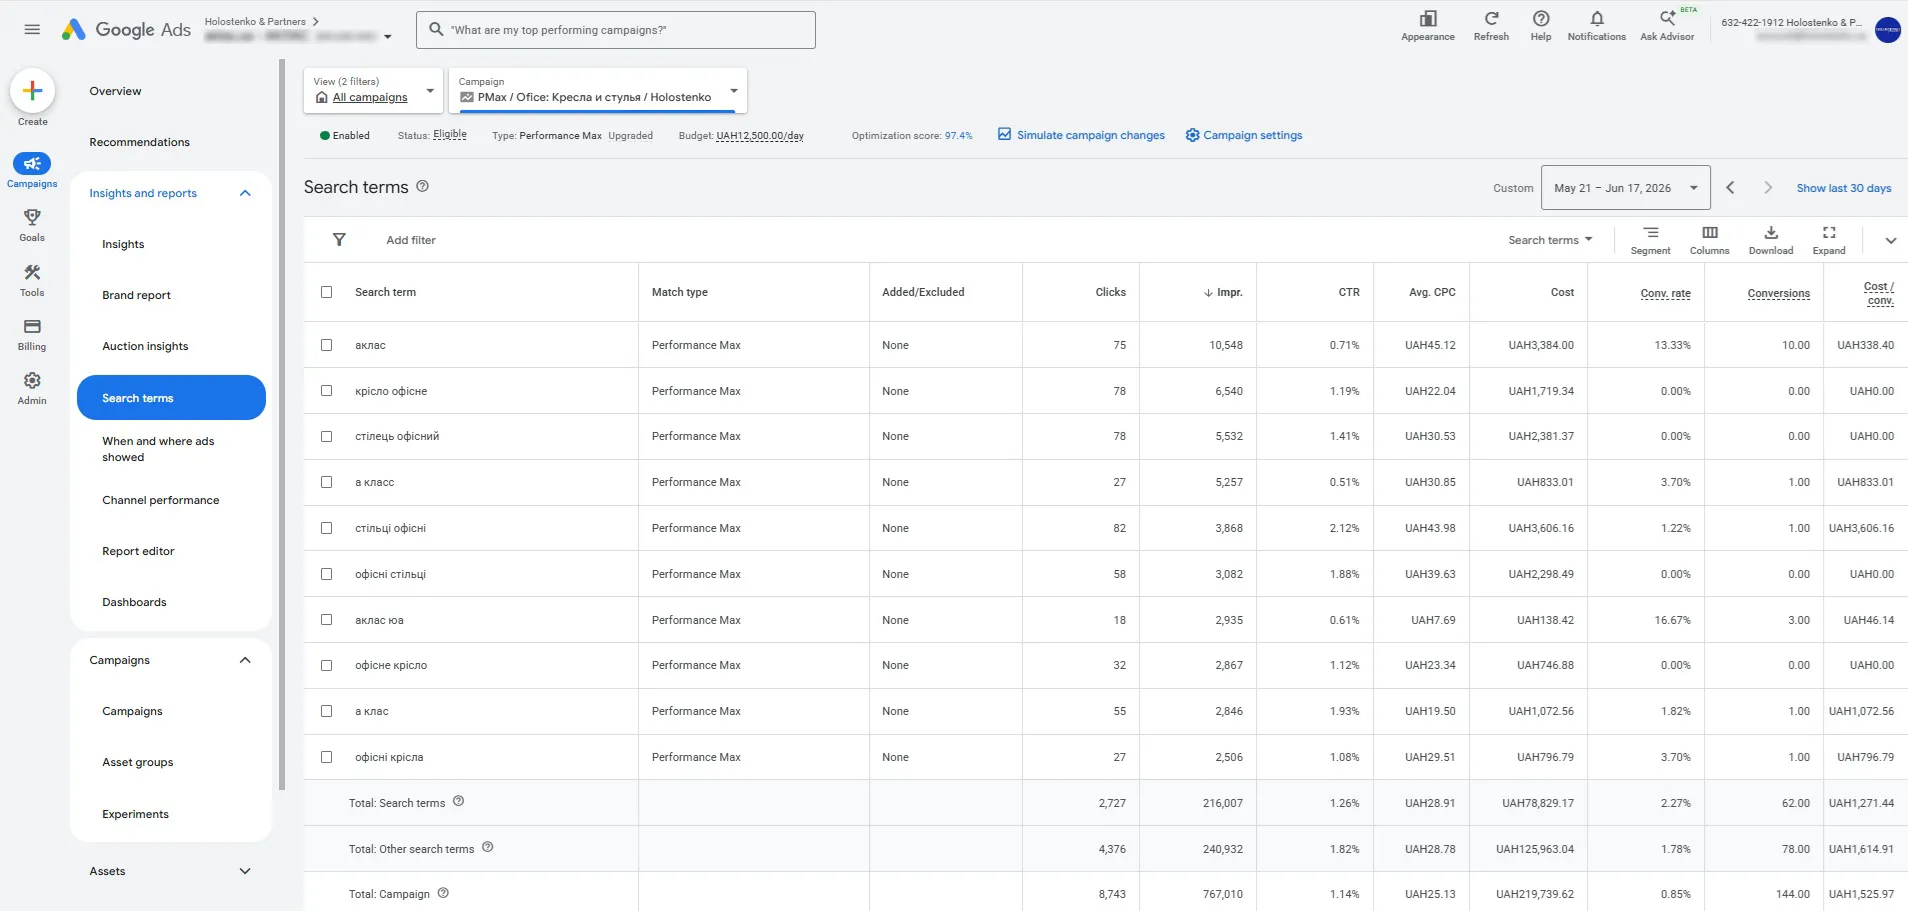
Task: Check the box for 'а класс' row
Action: click(x=326, y=482)
